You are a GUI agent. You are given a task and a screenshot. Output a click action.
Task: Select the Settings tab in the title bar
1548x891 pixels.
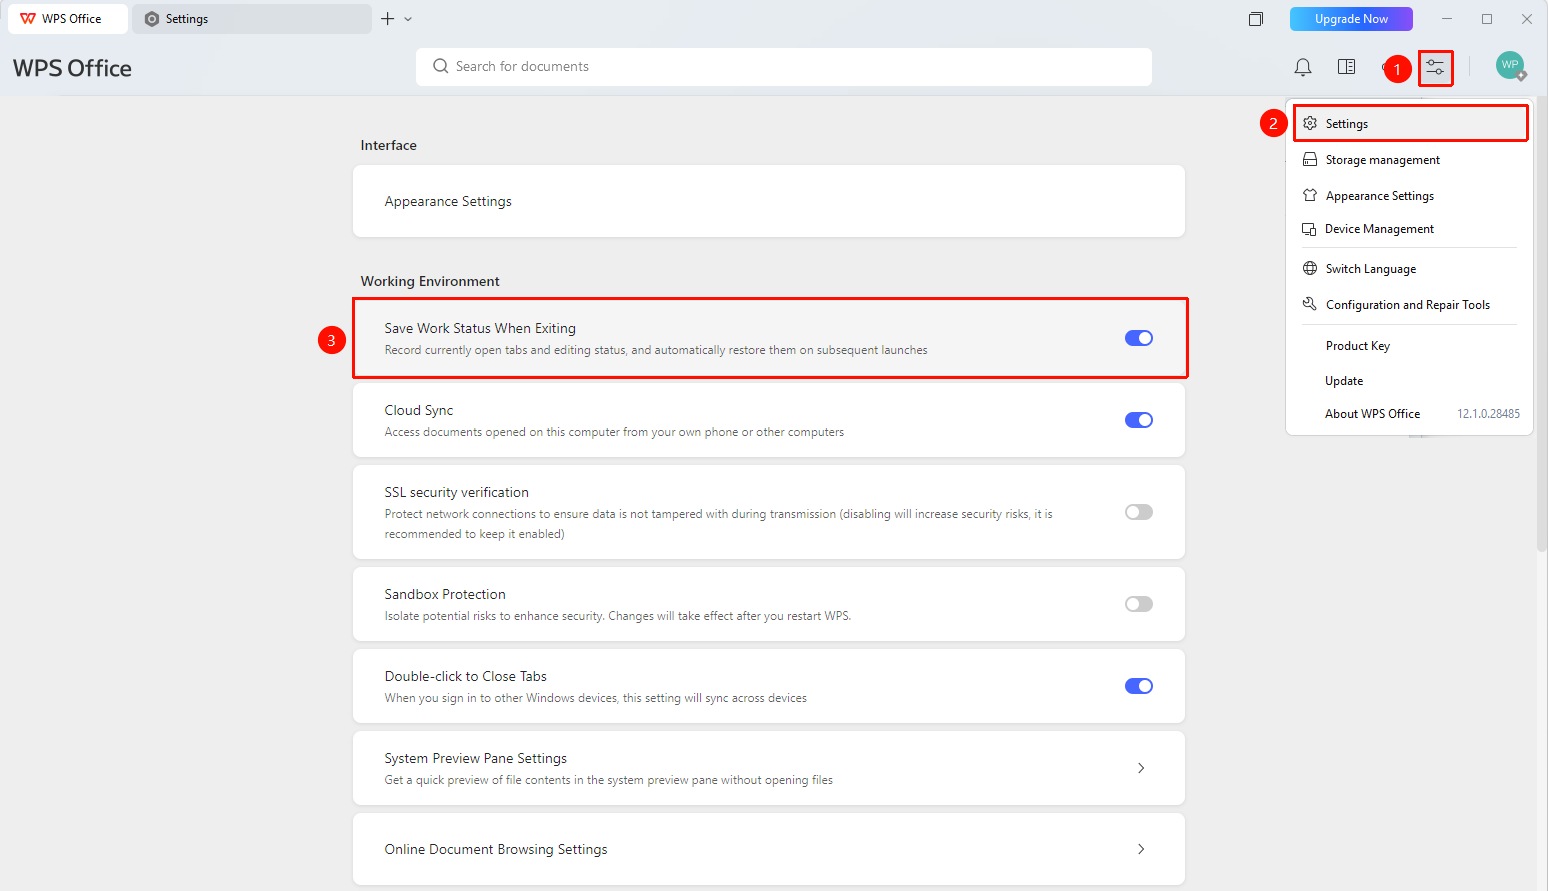252,19
